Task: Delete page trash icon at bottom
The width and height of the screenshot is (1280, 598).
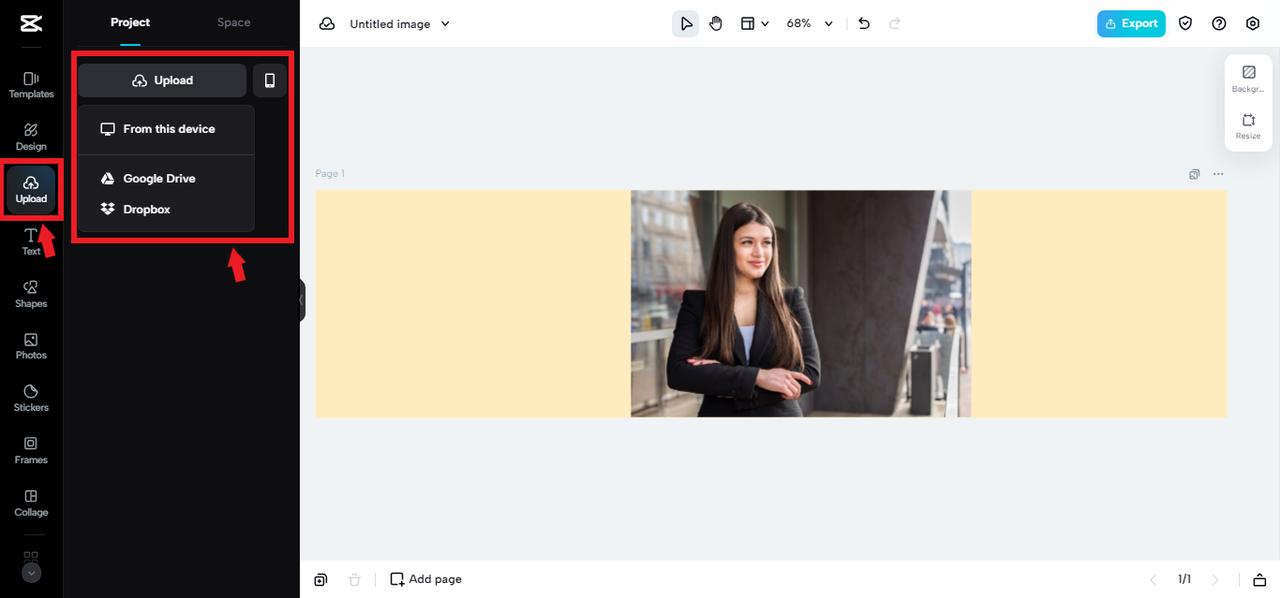Action: (354, 579)
